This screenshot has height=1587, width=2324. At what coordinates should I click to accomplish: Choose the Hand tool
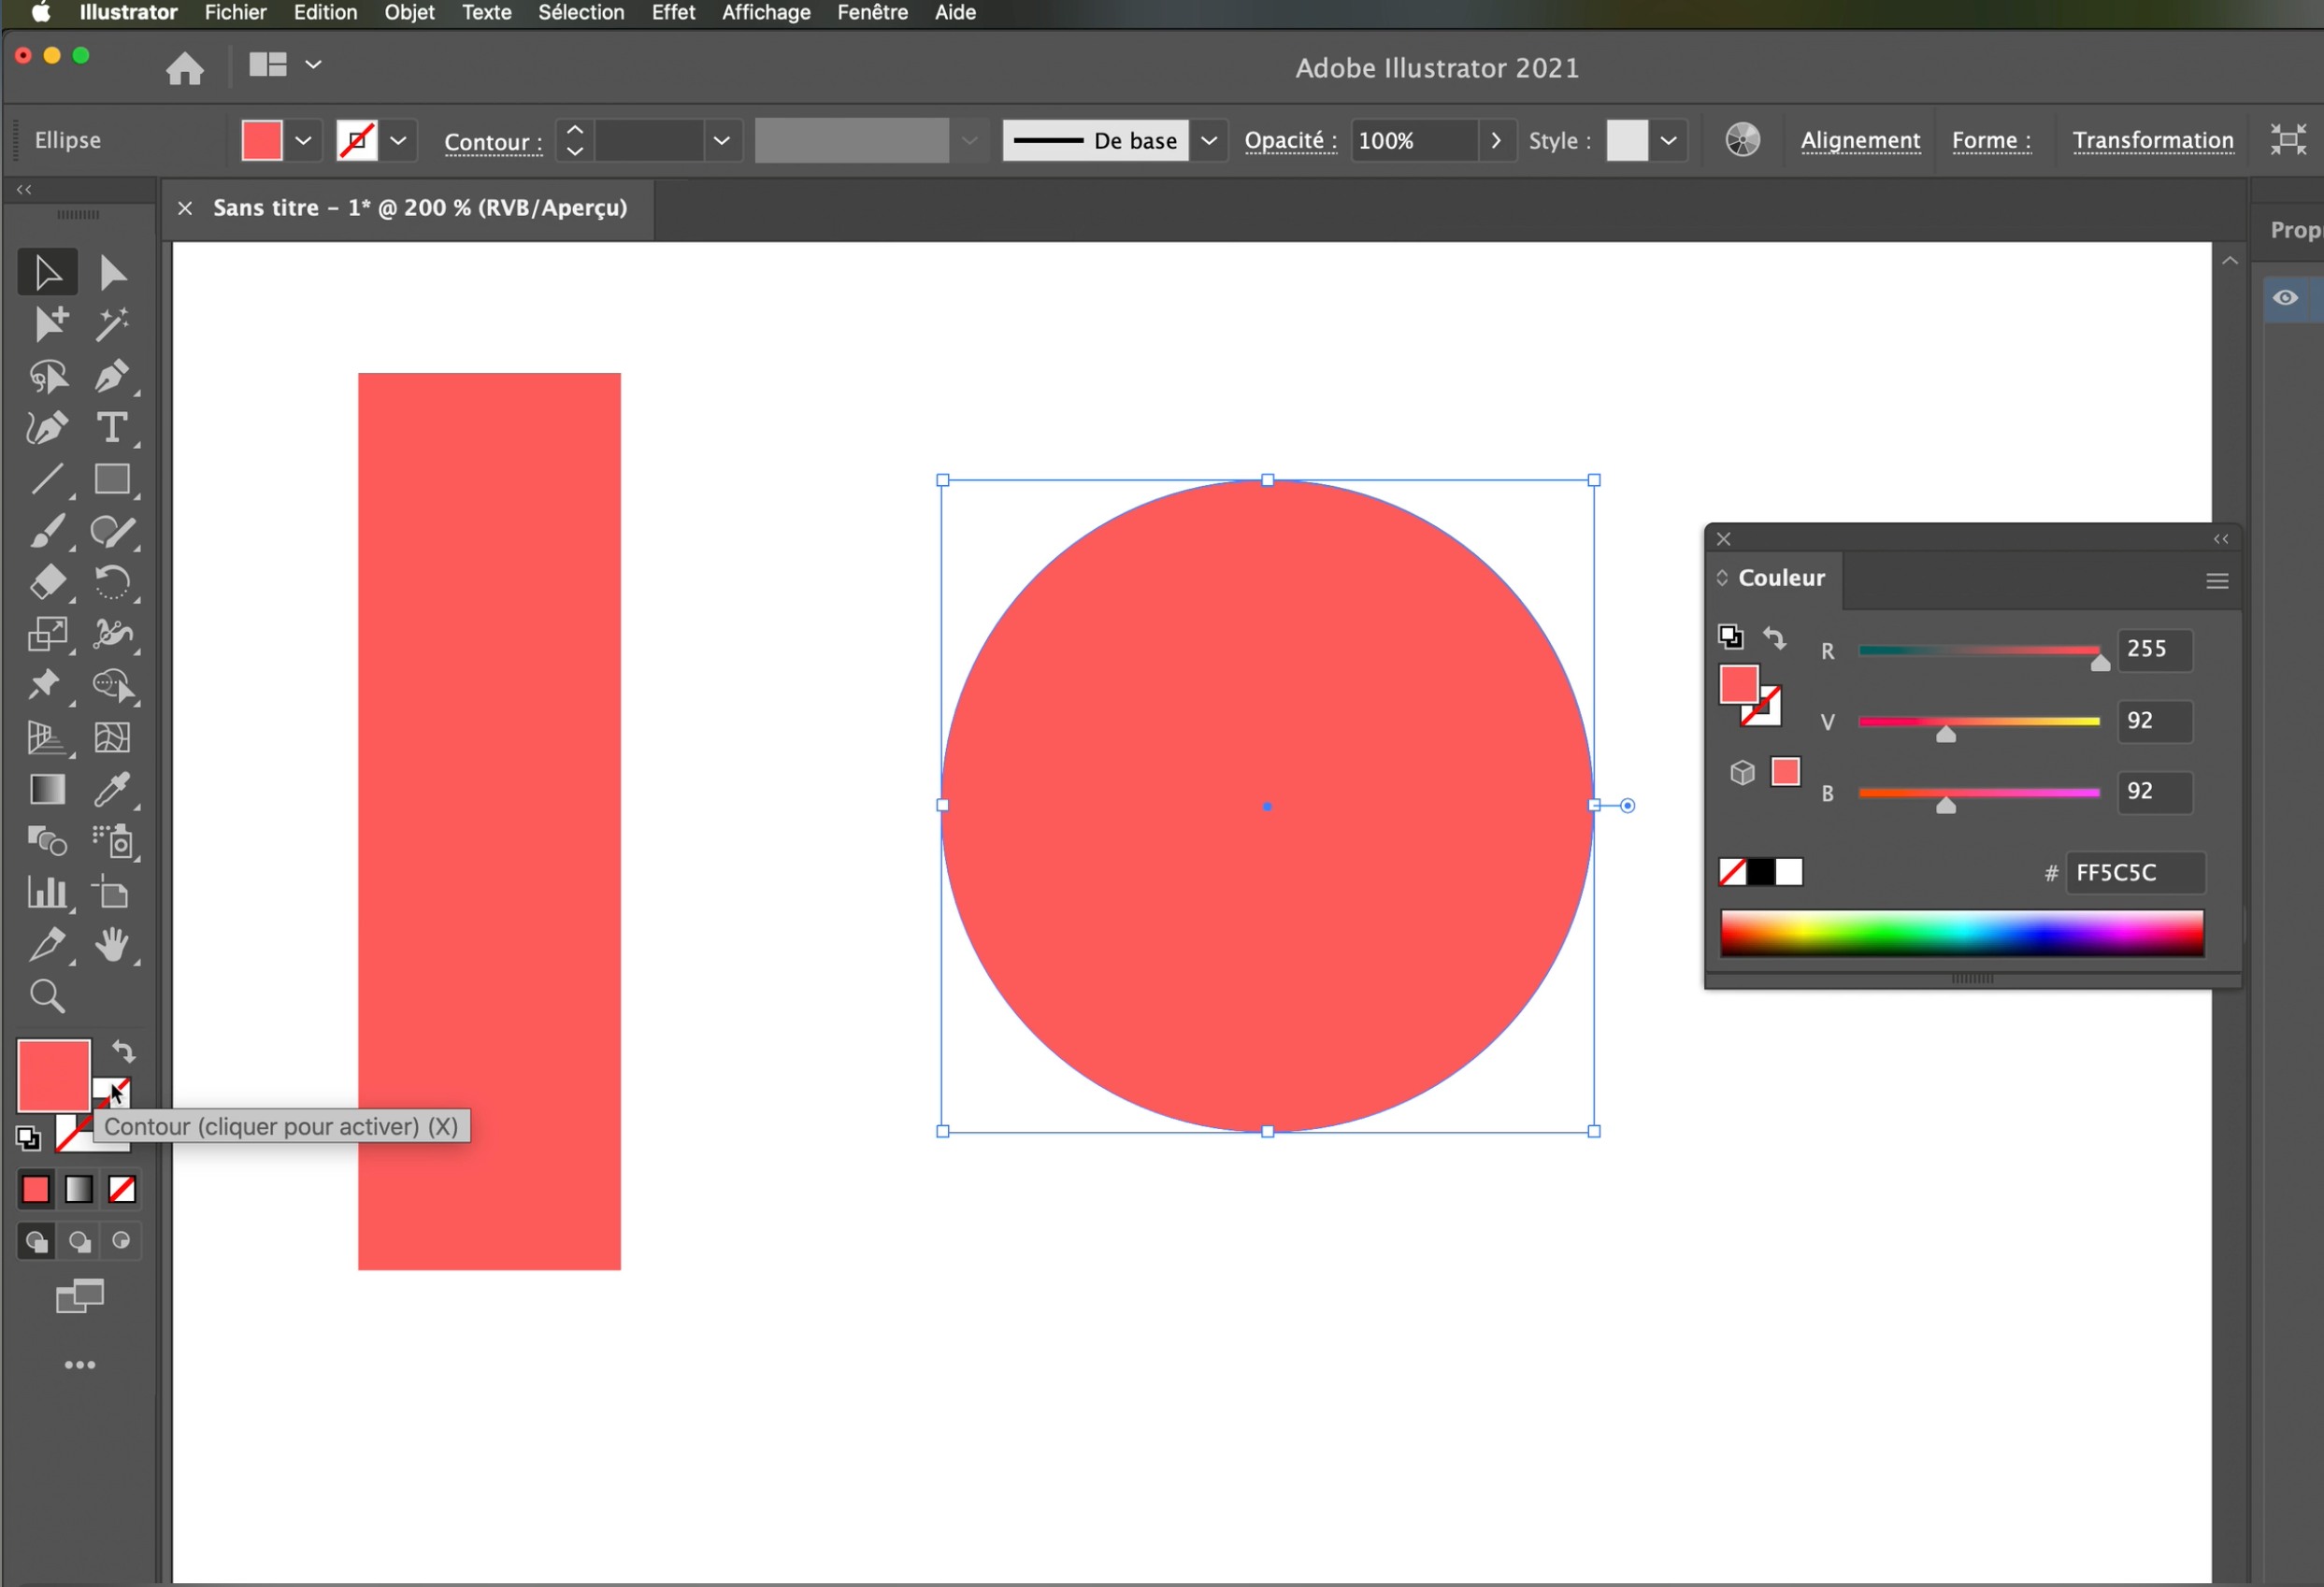click(x=111, y=944)
